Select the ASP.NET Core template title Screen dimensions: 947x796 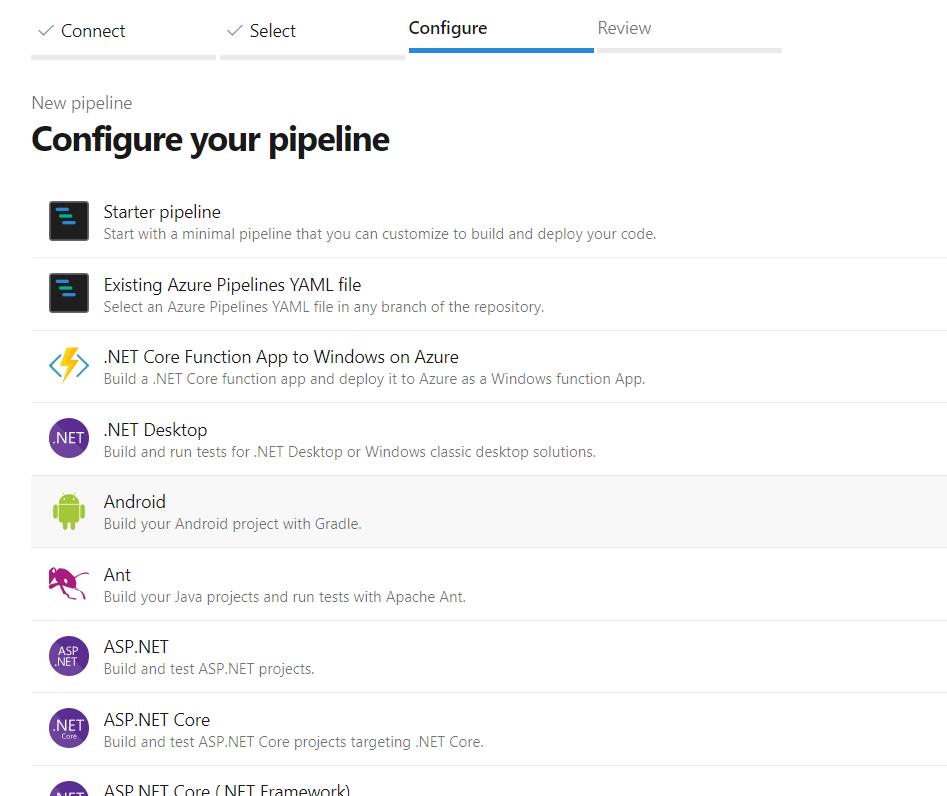pyautogui.click(x=156, y=720)
